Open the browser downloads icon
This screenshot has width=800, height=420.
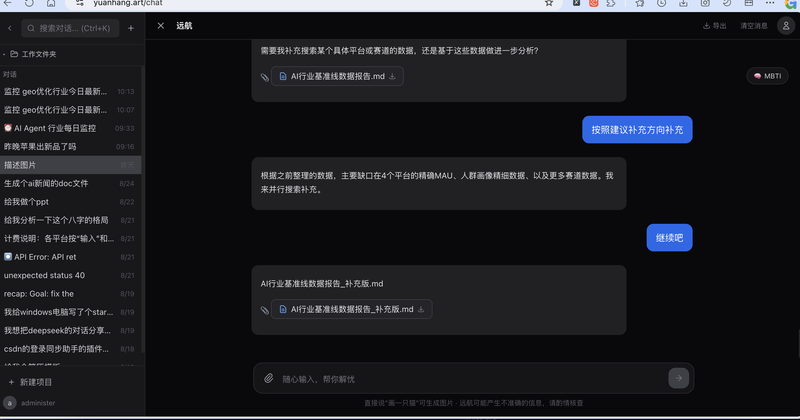(x=683, y=3)
